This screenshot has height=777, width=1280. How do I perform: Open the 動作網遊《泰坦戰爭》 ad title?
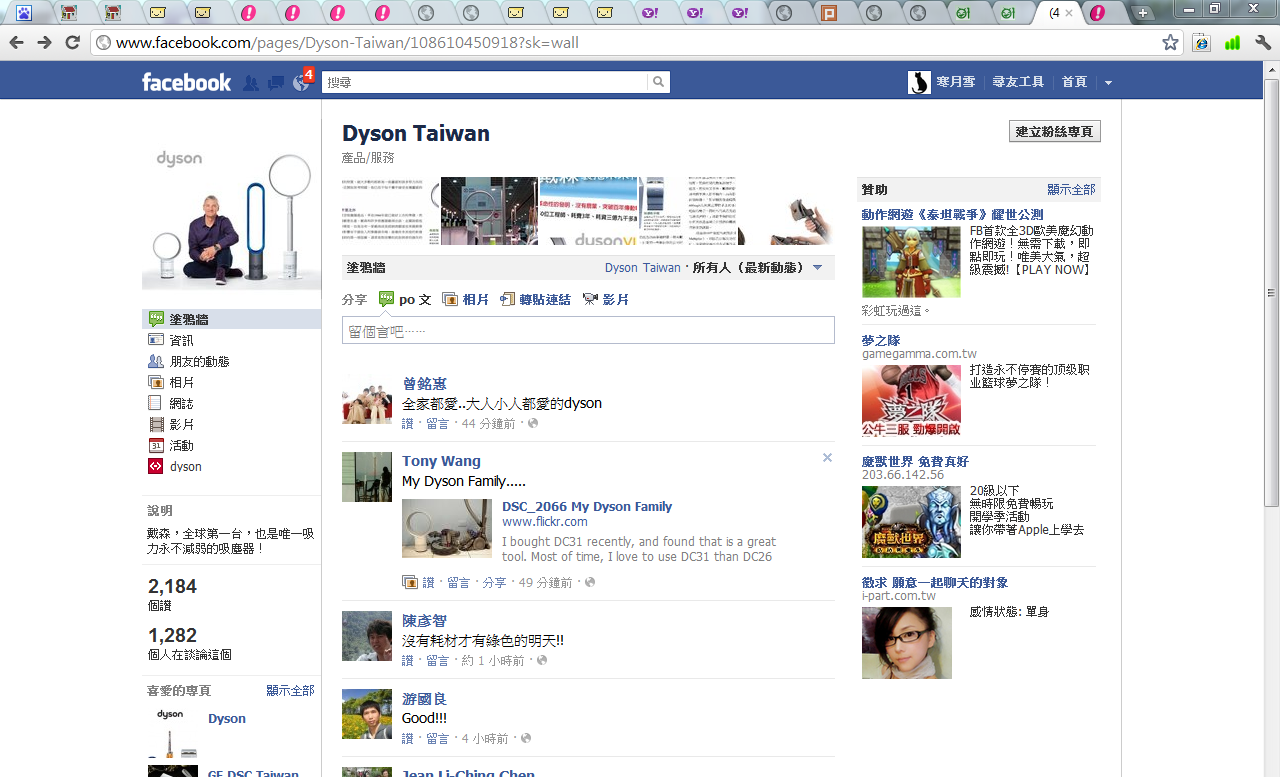pos(952,214)
